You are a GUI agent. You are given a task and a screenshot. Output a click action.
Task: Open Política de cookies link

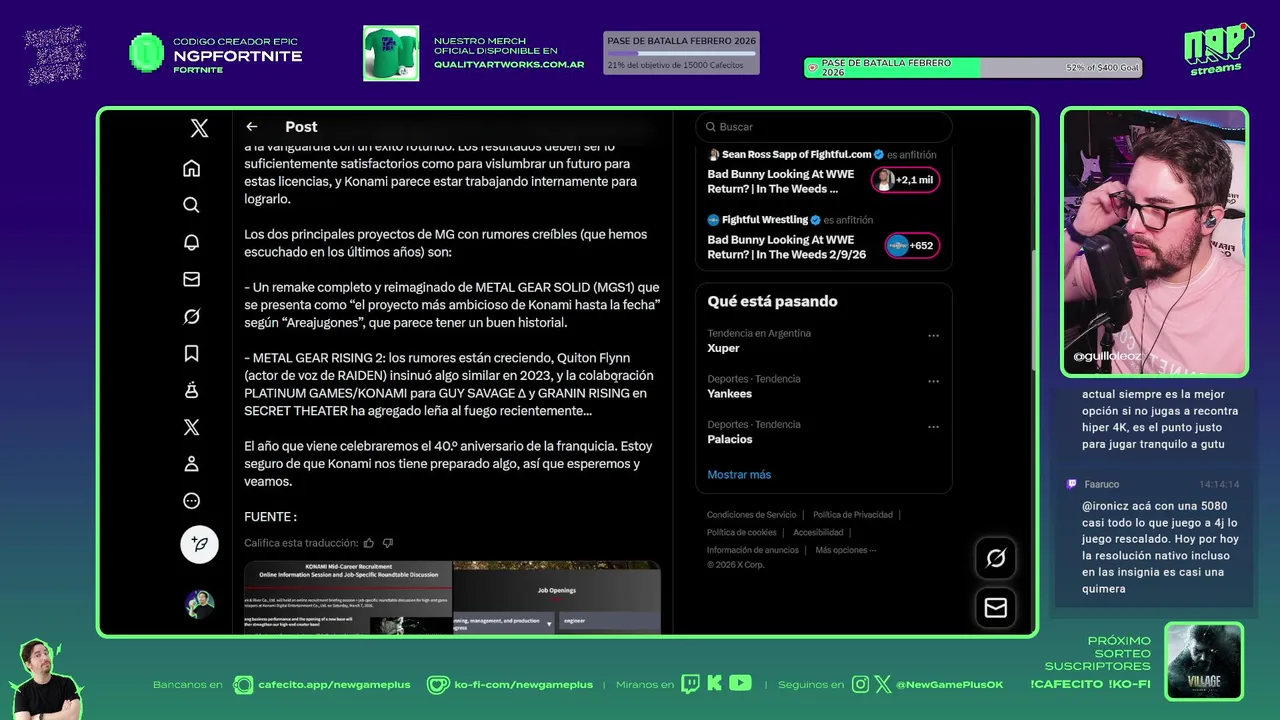(742, 532)
